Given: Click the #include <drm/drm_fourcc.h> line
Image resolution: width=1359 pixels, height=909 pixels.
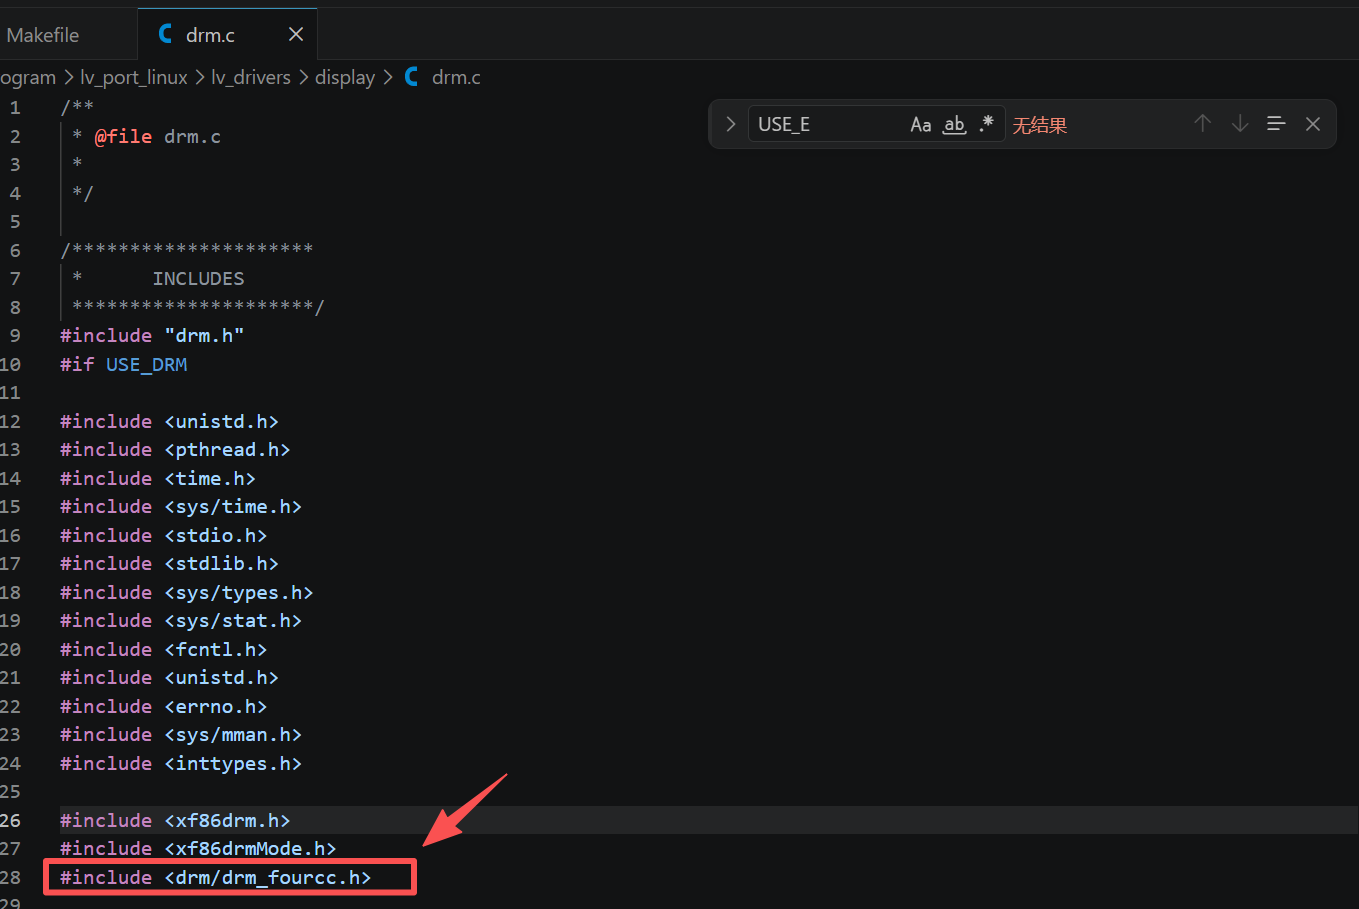Looking at the screenshot, I should coord(215,877).
